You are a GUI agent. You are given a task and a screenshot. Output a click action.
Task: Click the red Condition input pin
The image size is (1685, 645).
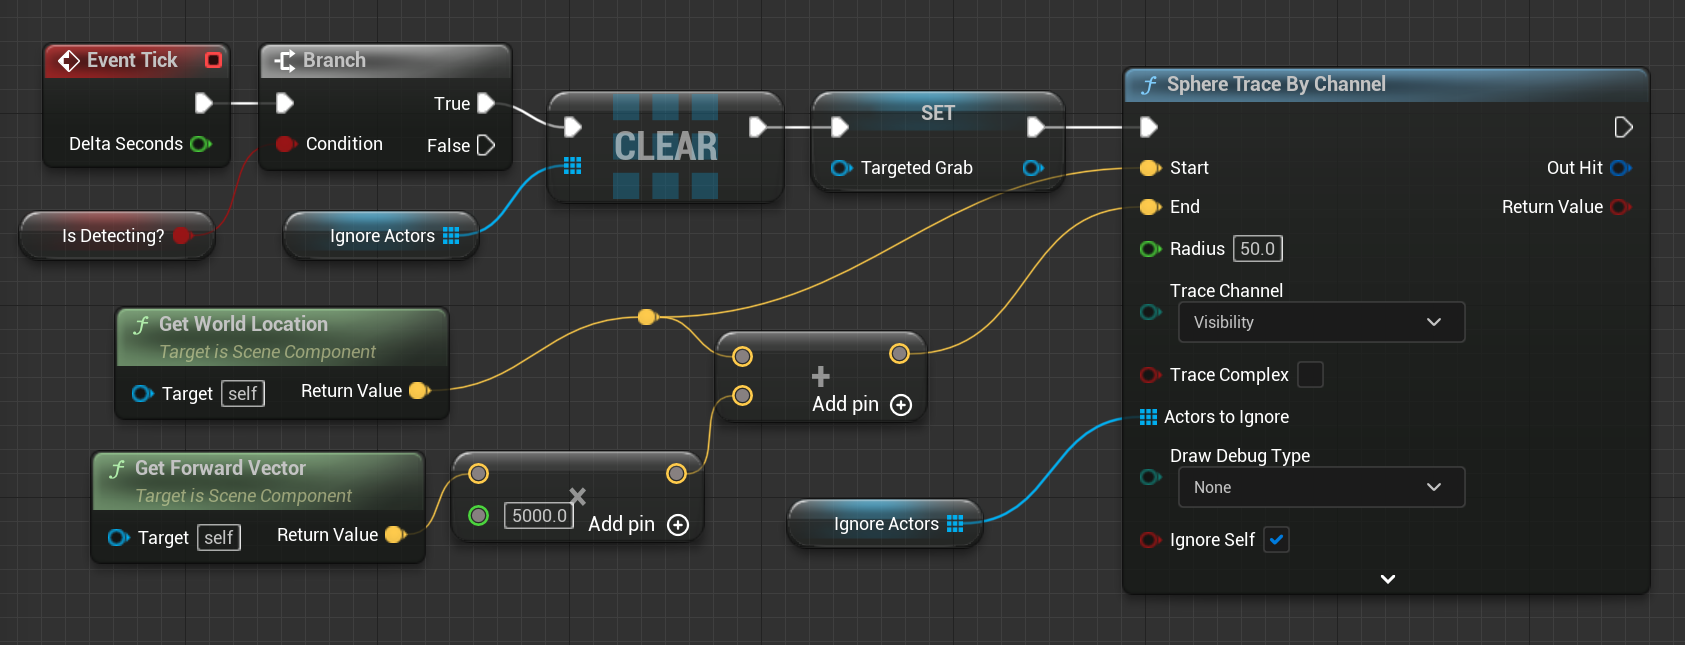tap(285, 144)
